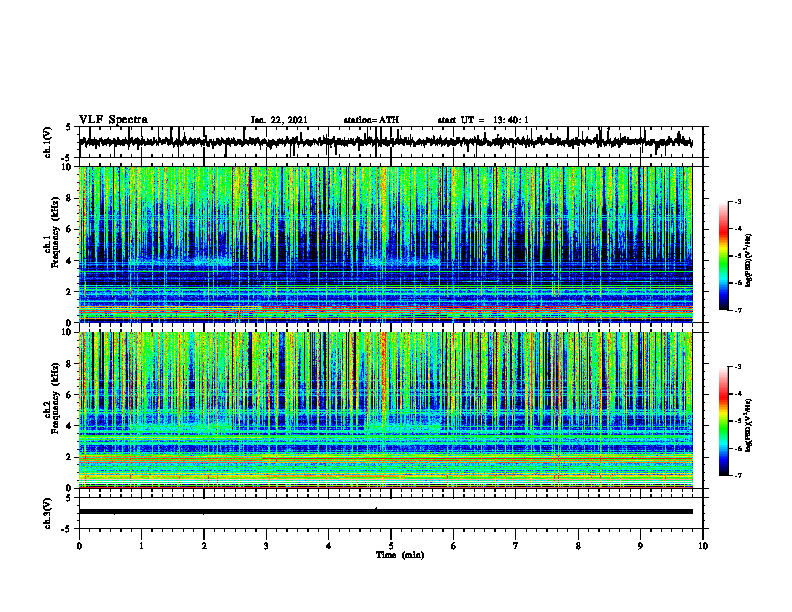Screen dimensions: 792x612
Task: Click the "ch.3(V)" axis label
Action: [48, 513]
